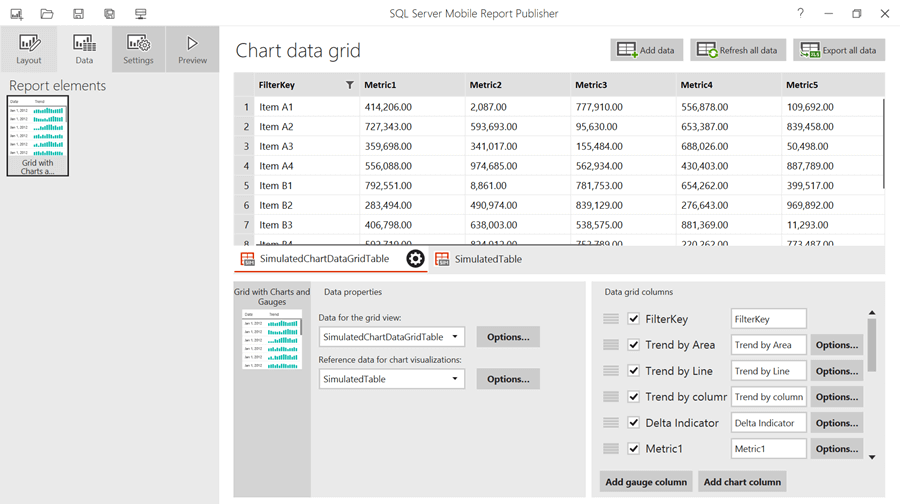This screenshot has width=900, height=504.
Task: Click the Trend by Line drag handle
Action: pyautogui.click(x=611, y=371)
